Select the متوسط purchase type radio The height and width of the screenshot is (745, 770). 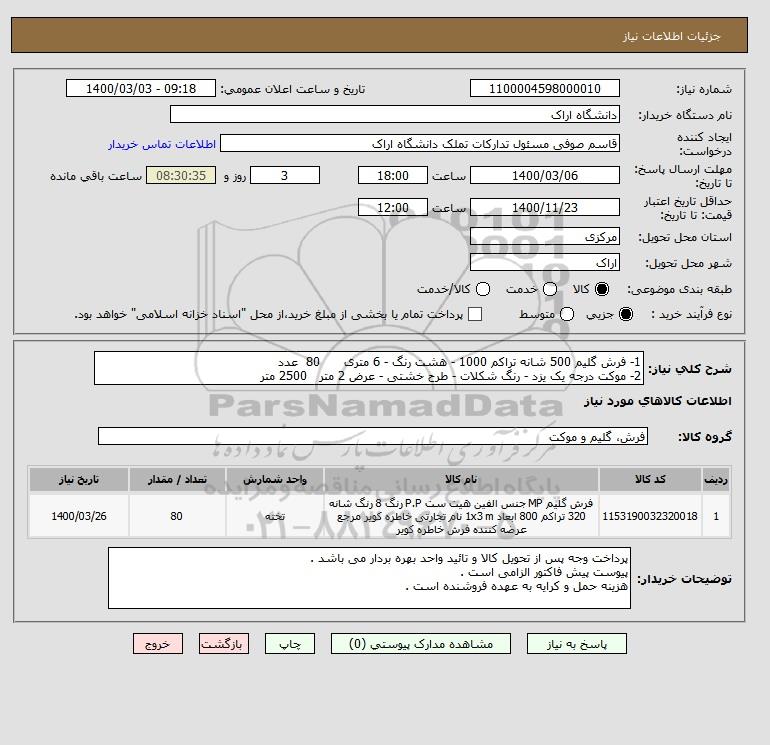coord(567,314)
